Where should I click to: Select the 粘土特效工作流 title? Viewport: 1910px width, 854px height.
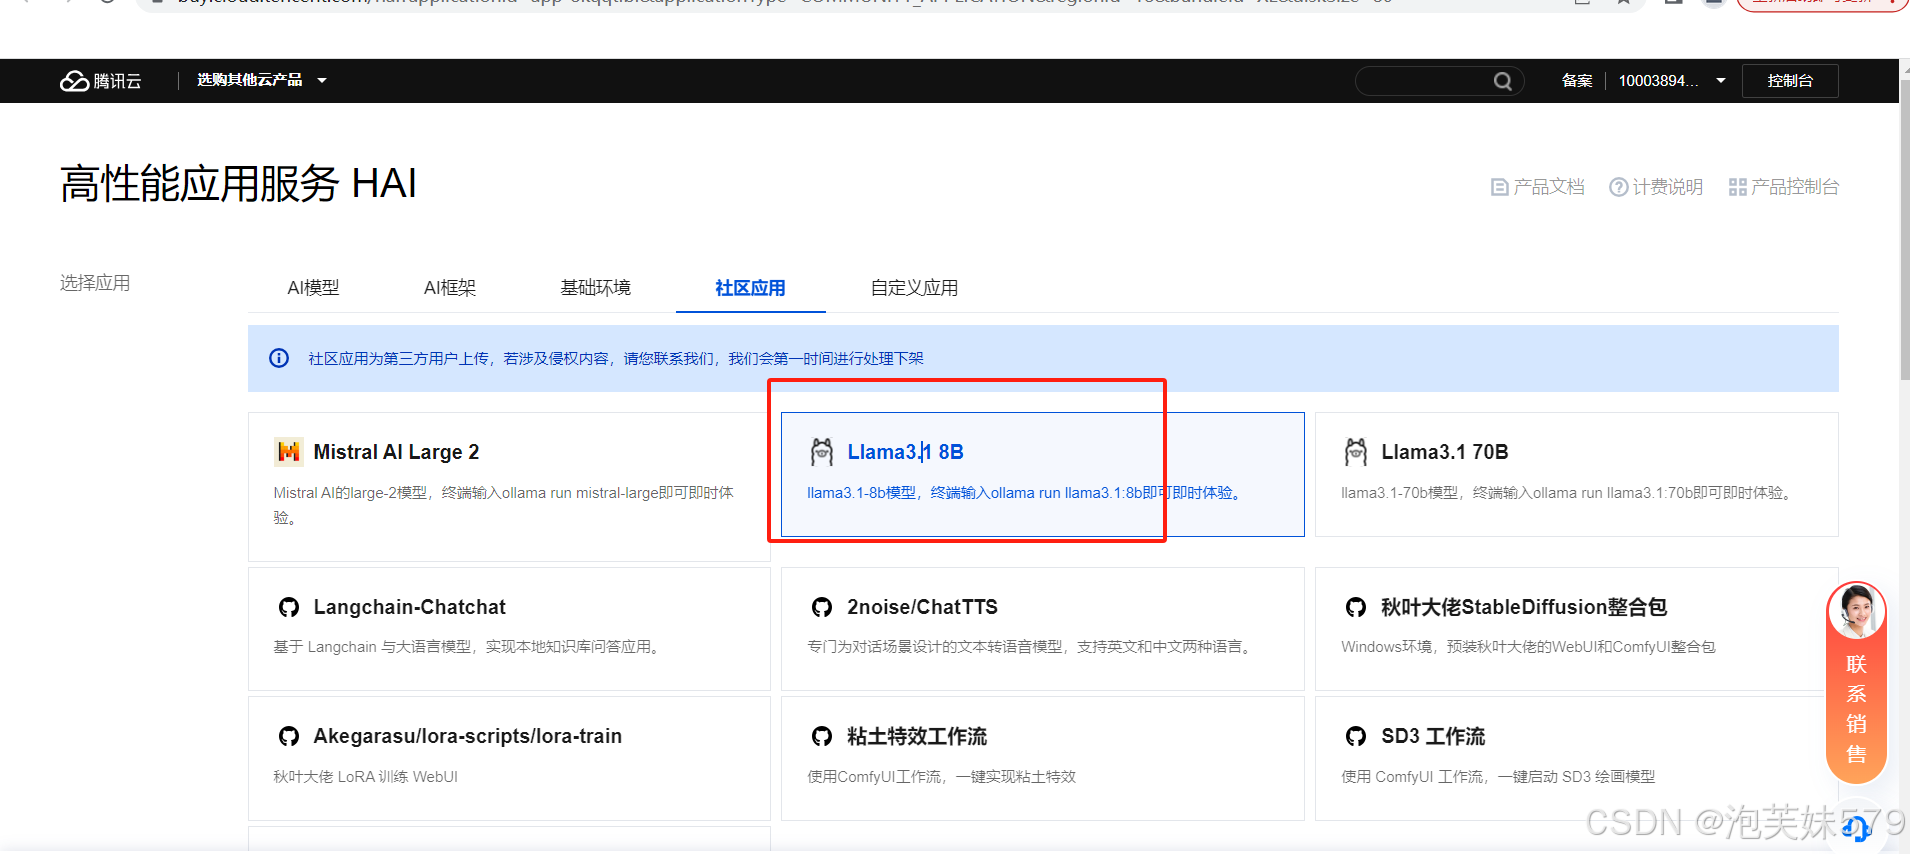point(917,736)
